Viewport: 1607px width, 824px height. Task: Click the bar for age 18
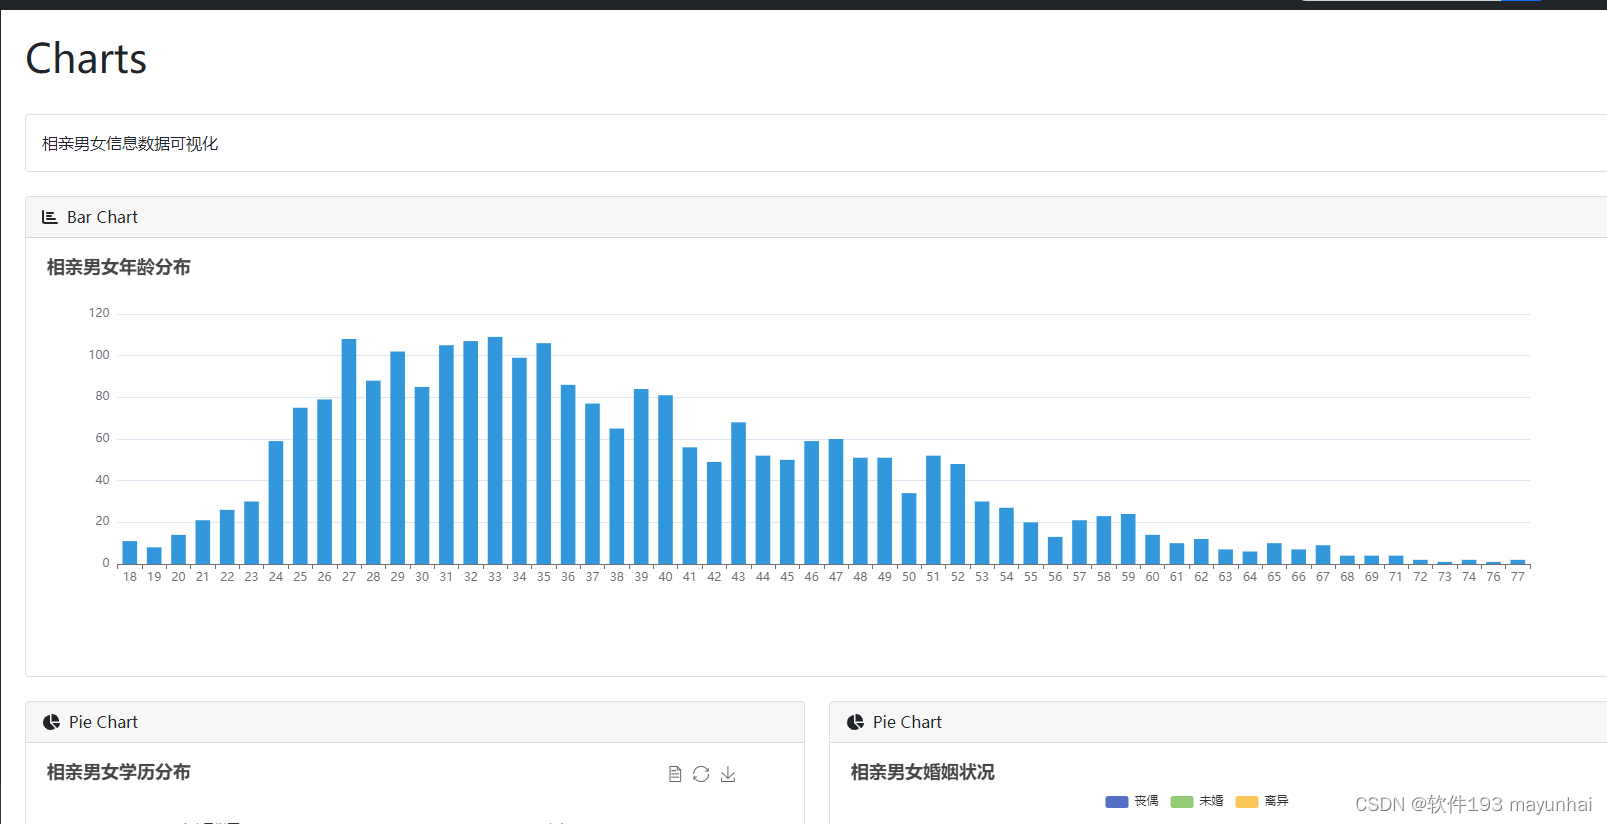130,552
